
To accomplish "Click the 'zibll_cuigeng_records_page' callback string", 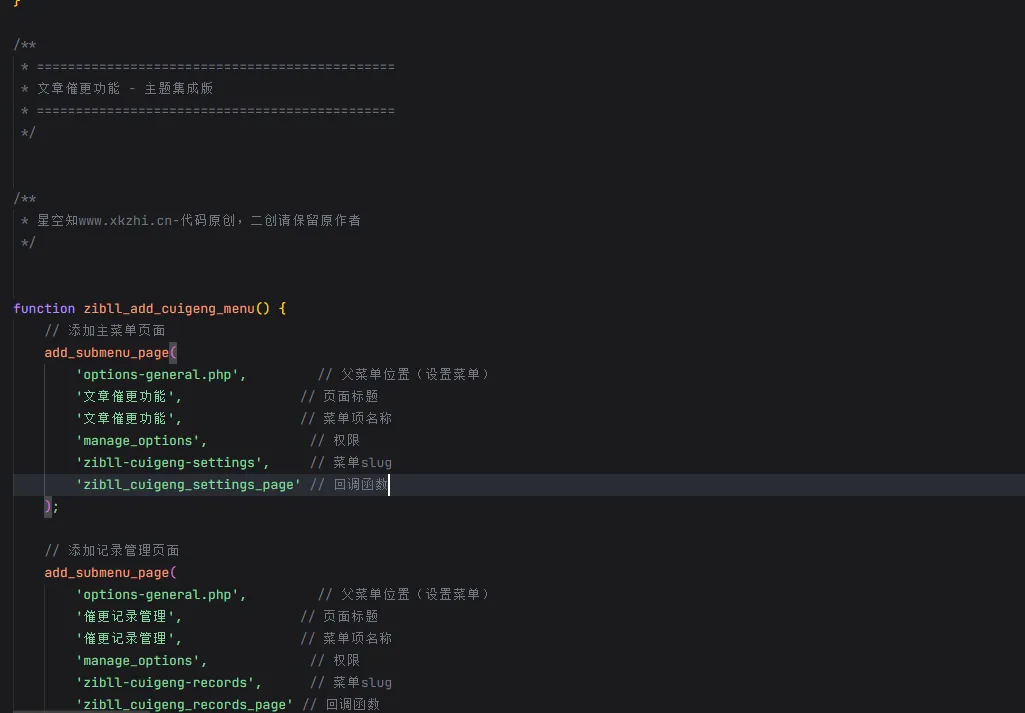I will pos(184,704).
